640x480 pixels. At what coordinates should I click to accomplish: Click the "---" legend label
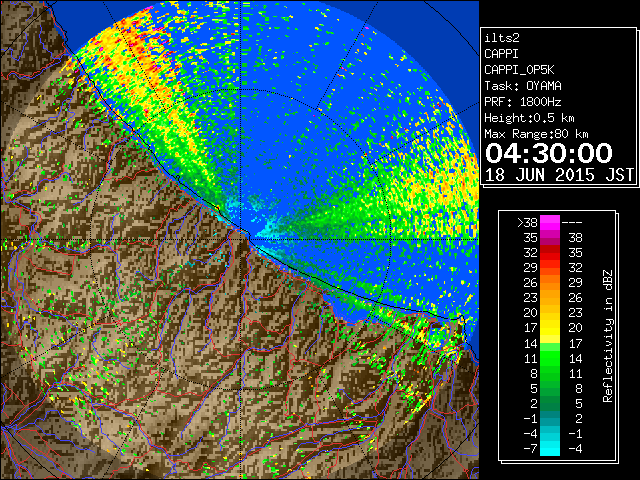tap(572, 222)
